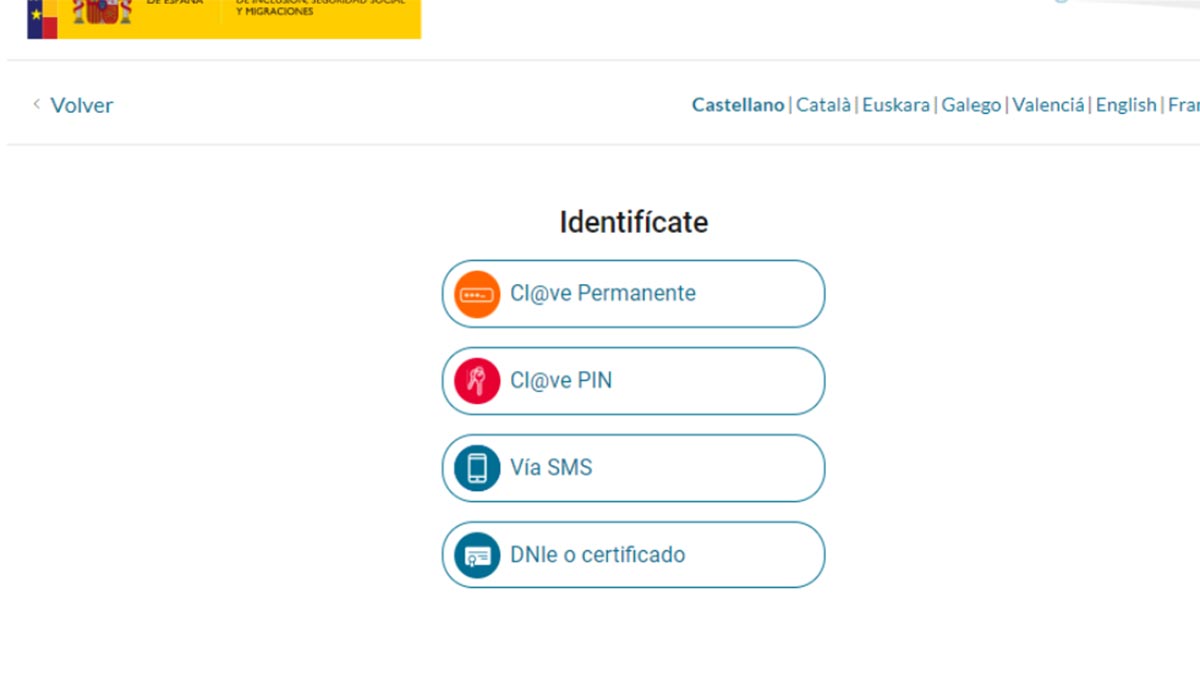Select Castellano language
The image size is (1200, 675).
[737, 105]
